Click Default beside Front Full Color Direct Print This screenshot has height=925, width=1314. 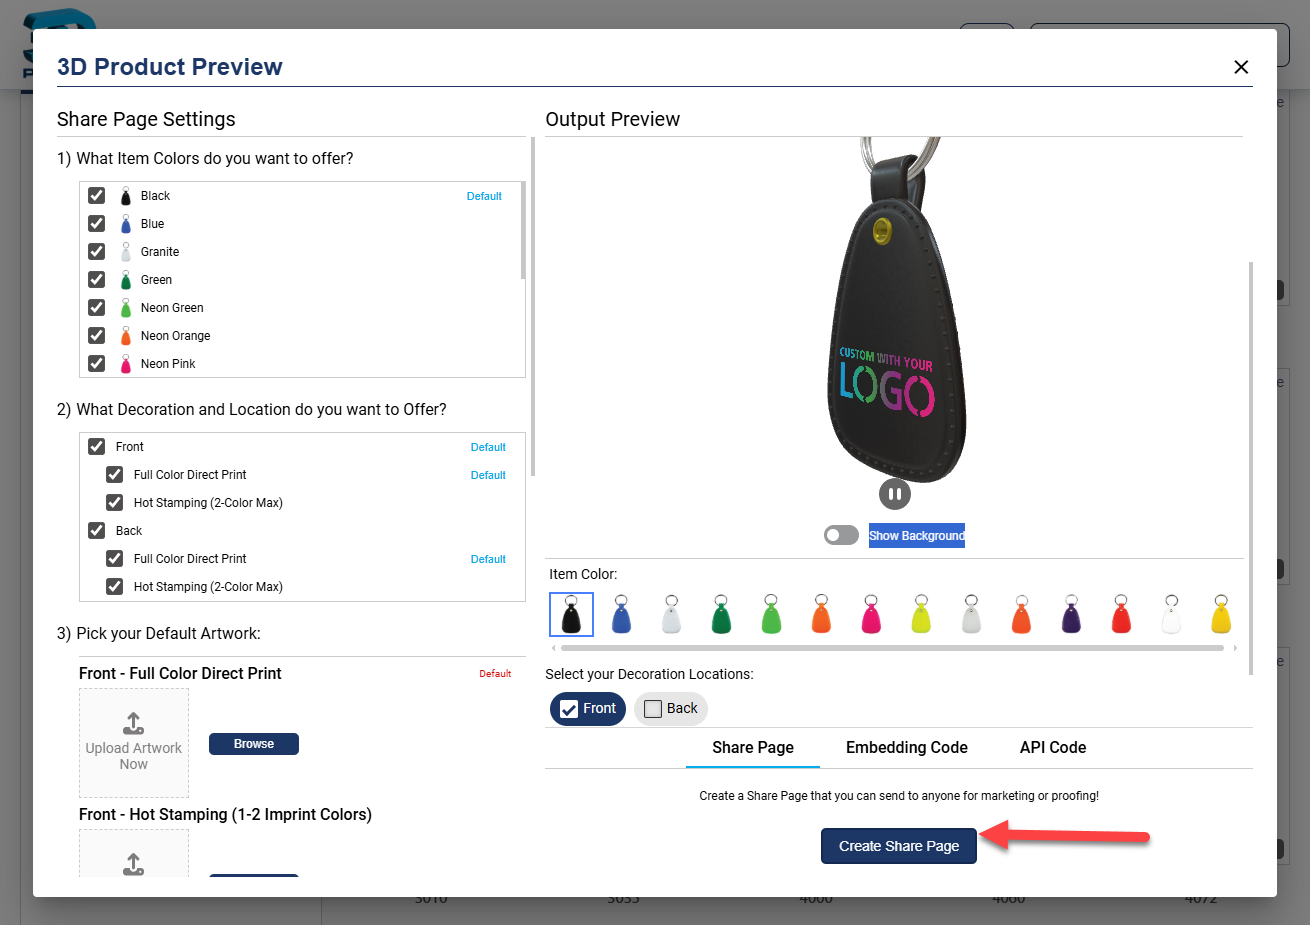pos(488,475)
